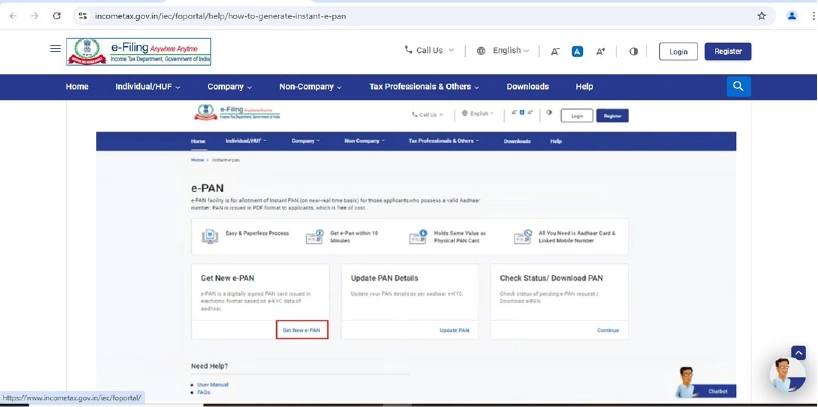Go to Home in the main navigation
818x407 pixels.
click(x=77, y=87)
